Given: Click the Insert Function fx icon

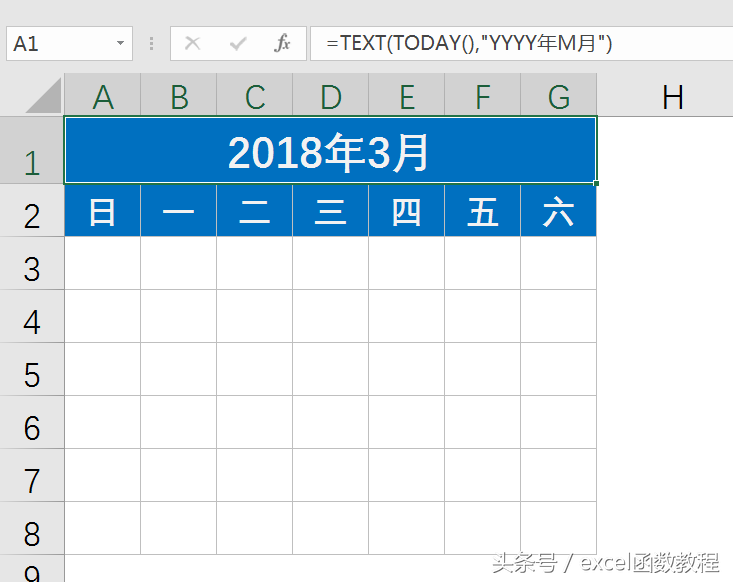Looking at the screenshot, I should [282, 43].
